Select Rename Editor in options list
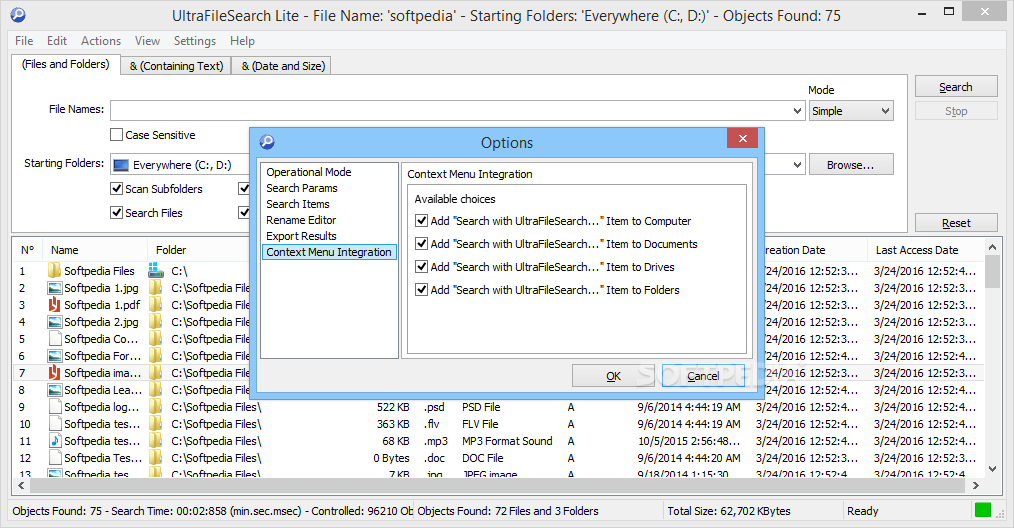Image resolution: width=1014 pixels, height=528 pixels. 301,220
